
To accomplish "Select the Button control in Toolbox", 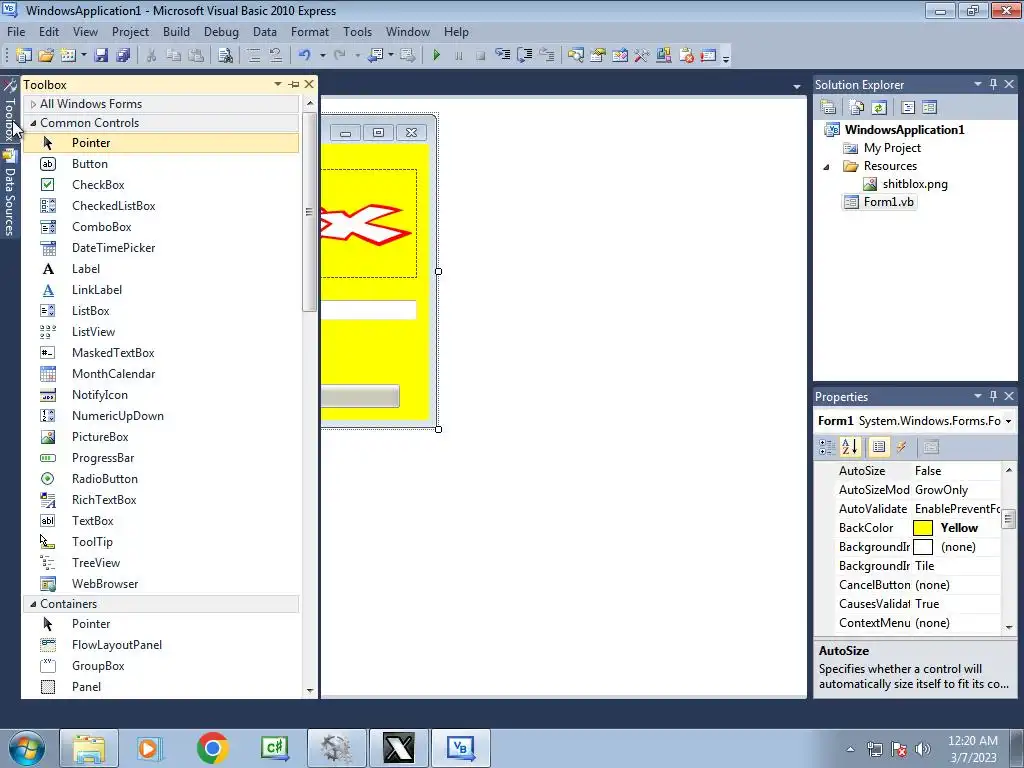I will [161, 164].
